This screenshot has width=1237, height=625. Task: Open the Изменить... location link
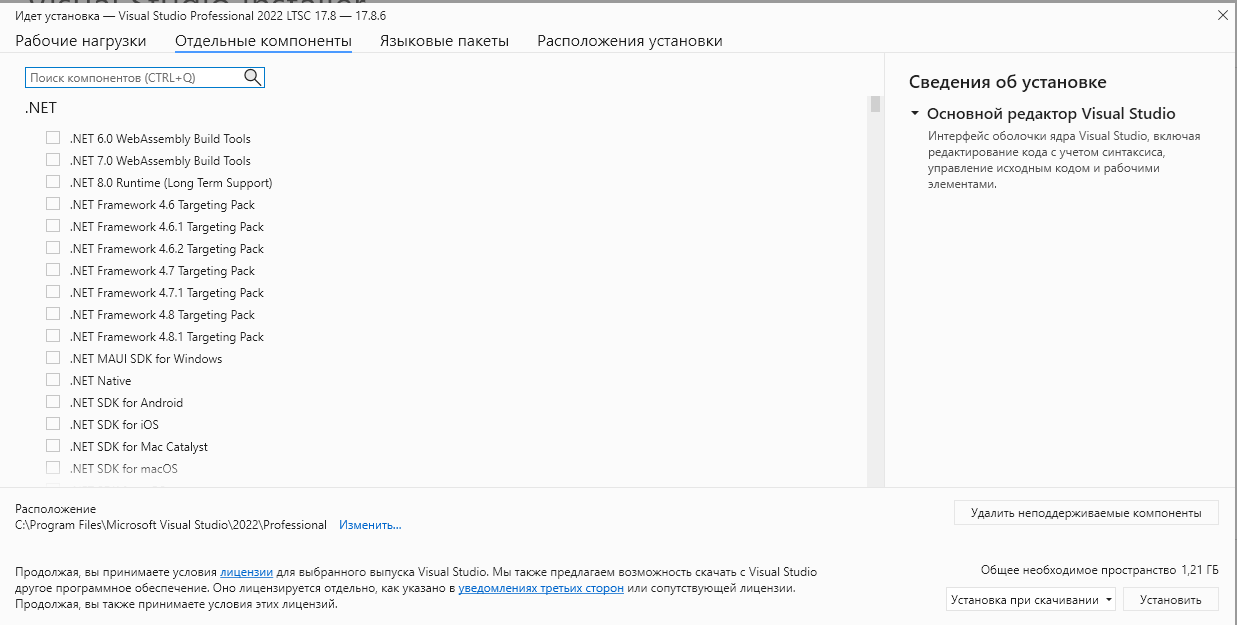click(x=370, y=525)
